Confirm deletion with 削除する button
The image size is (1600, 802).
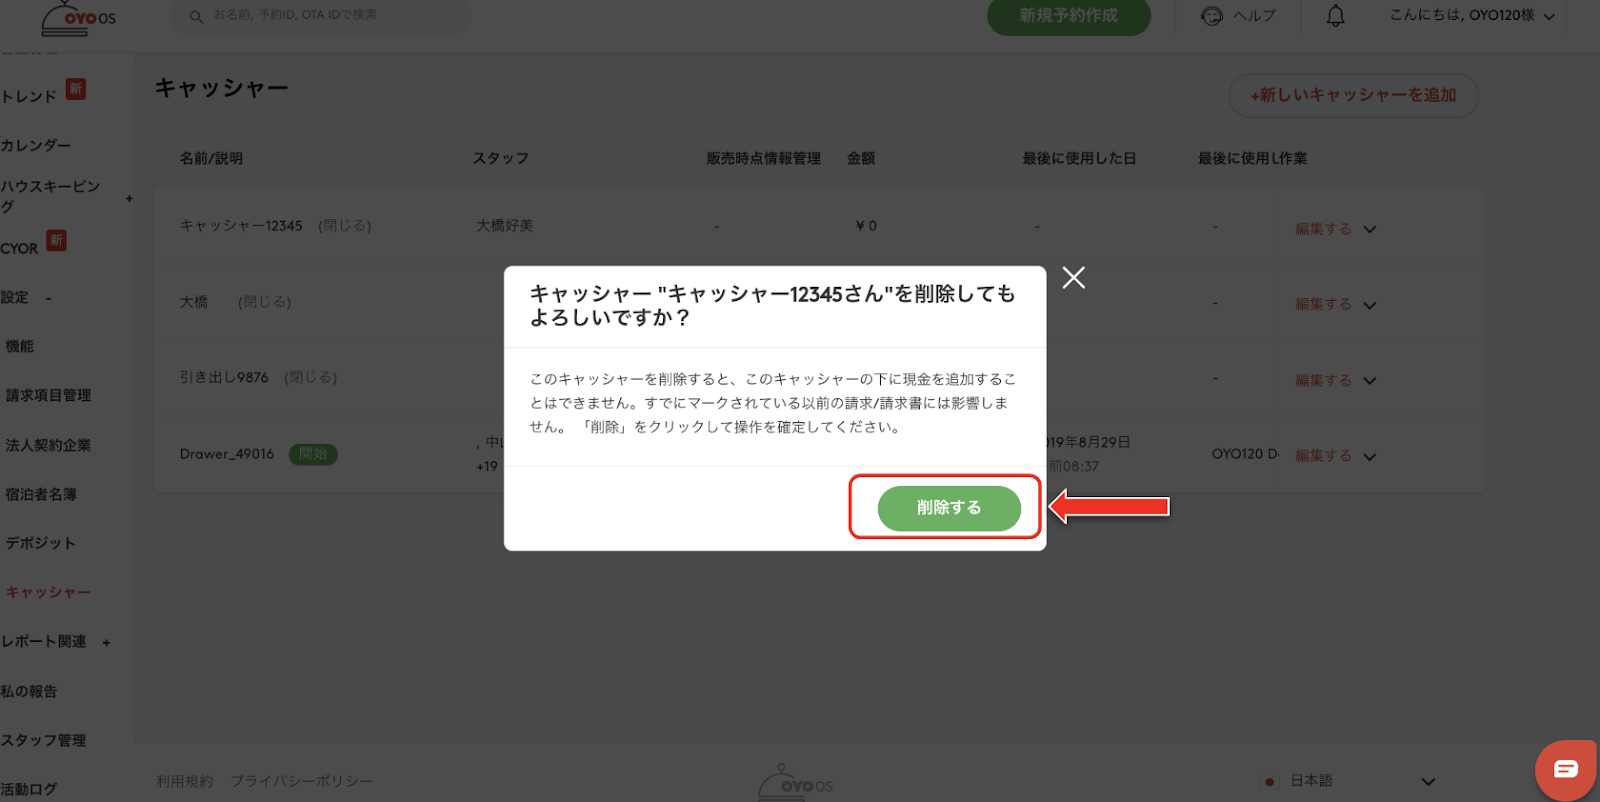[x=949, y=508]
